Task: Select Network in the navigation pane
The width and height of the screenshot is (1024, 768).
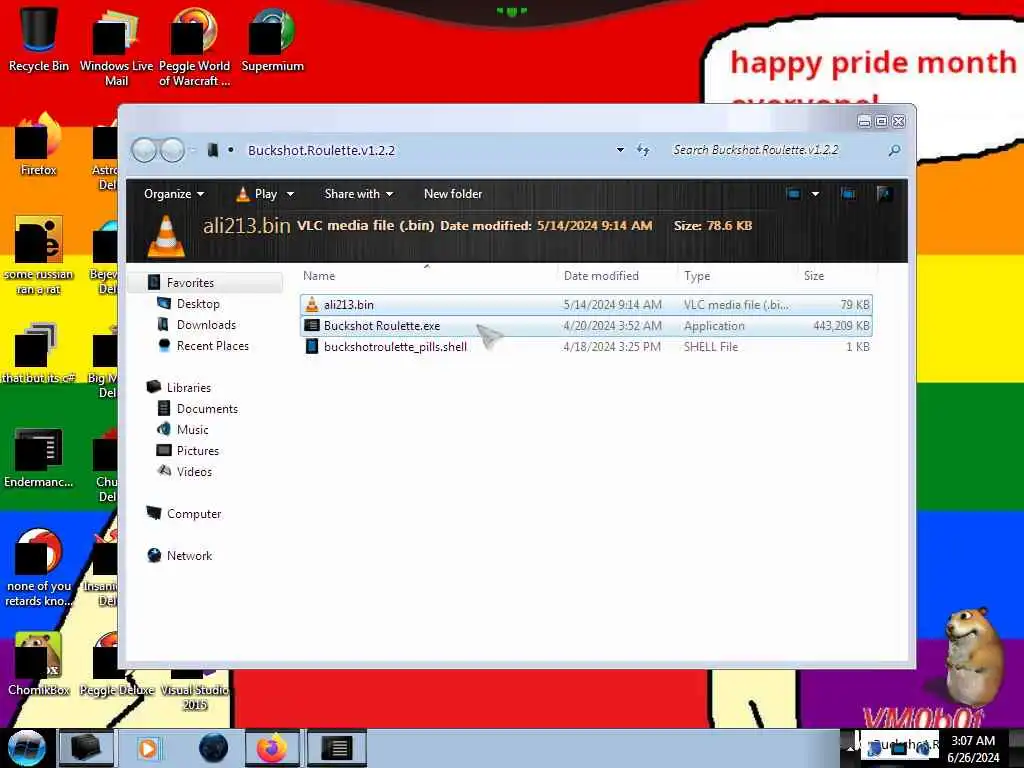Action: click(x=189, y=555)
